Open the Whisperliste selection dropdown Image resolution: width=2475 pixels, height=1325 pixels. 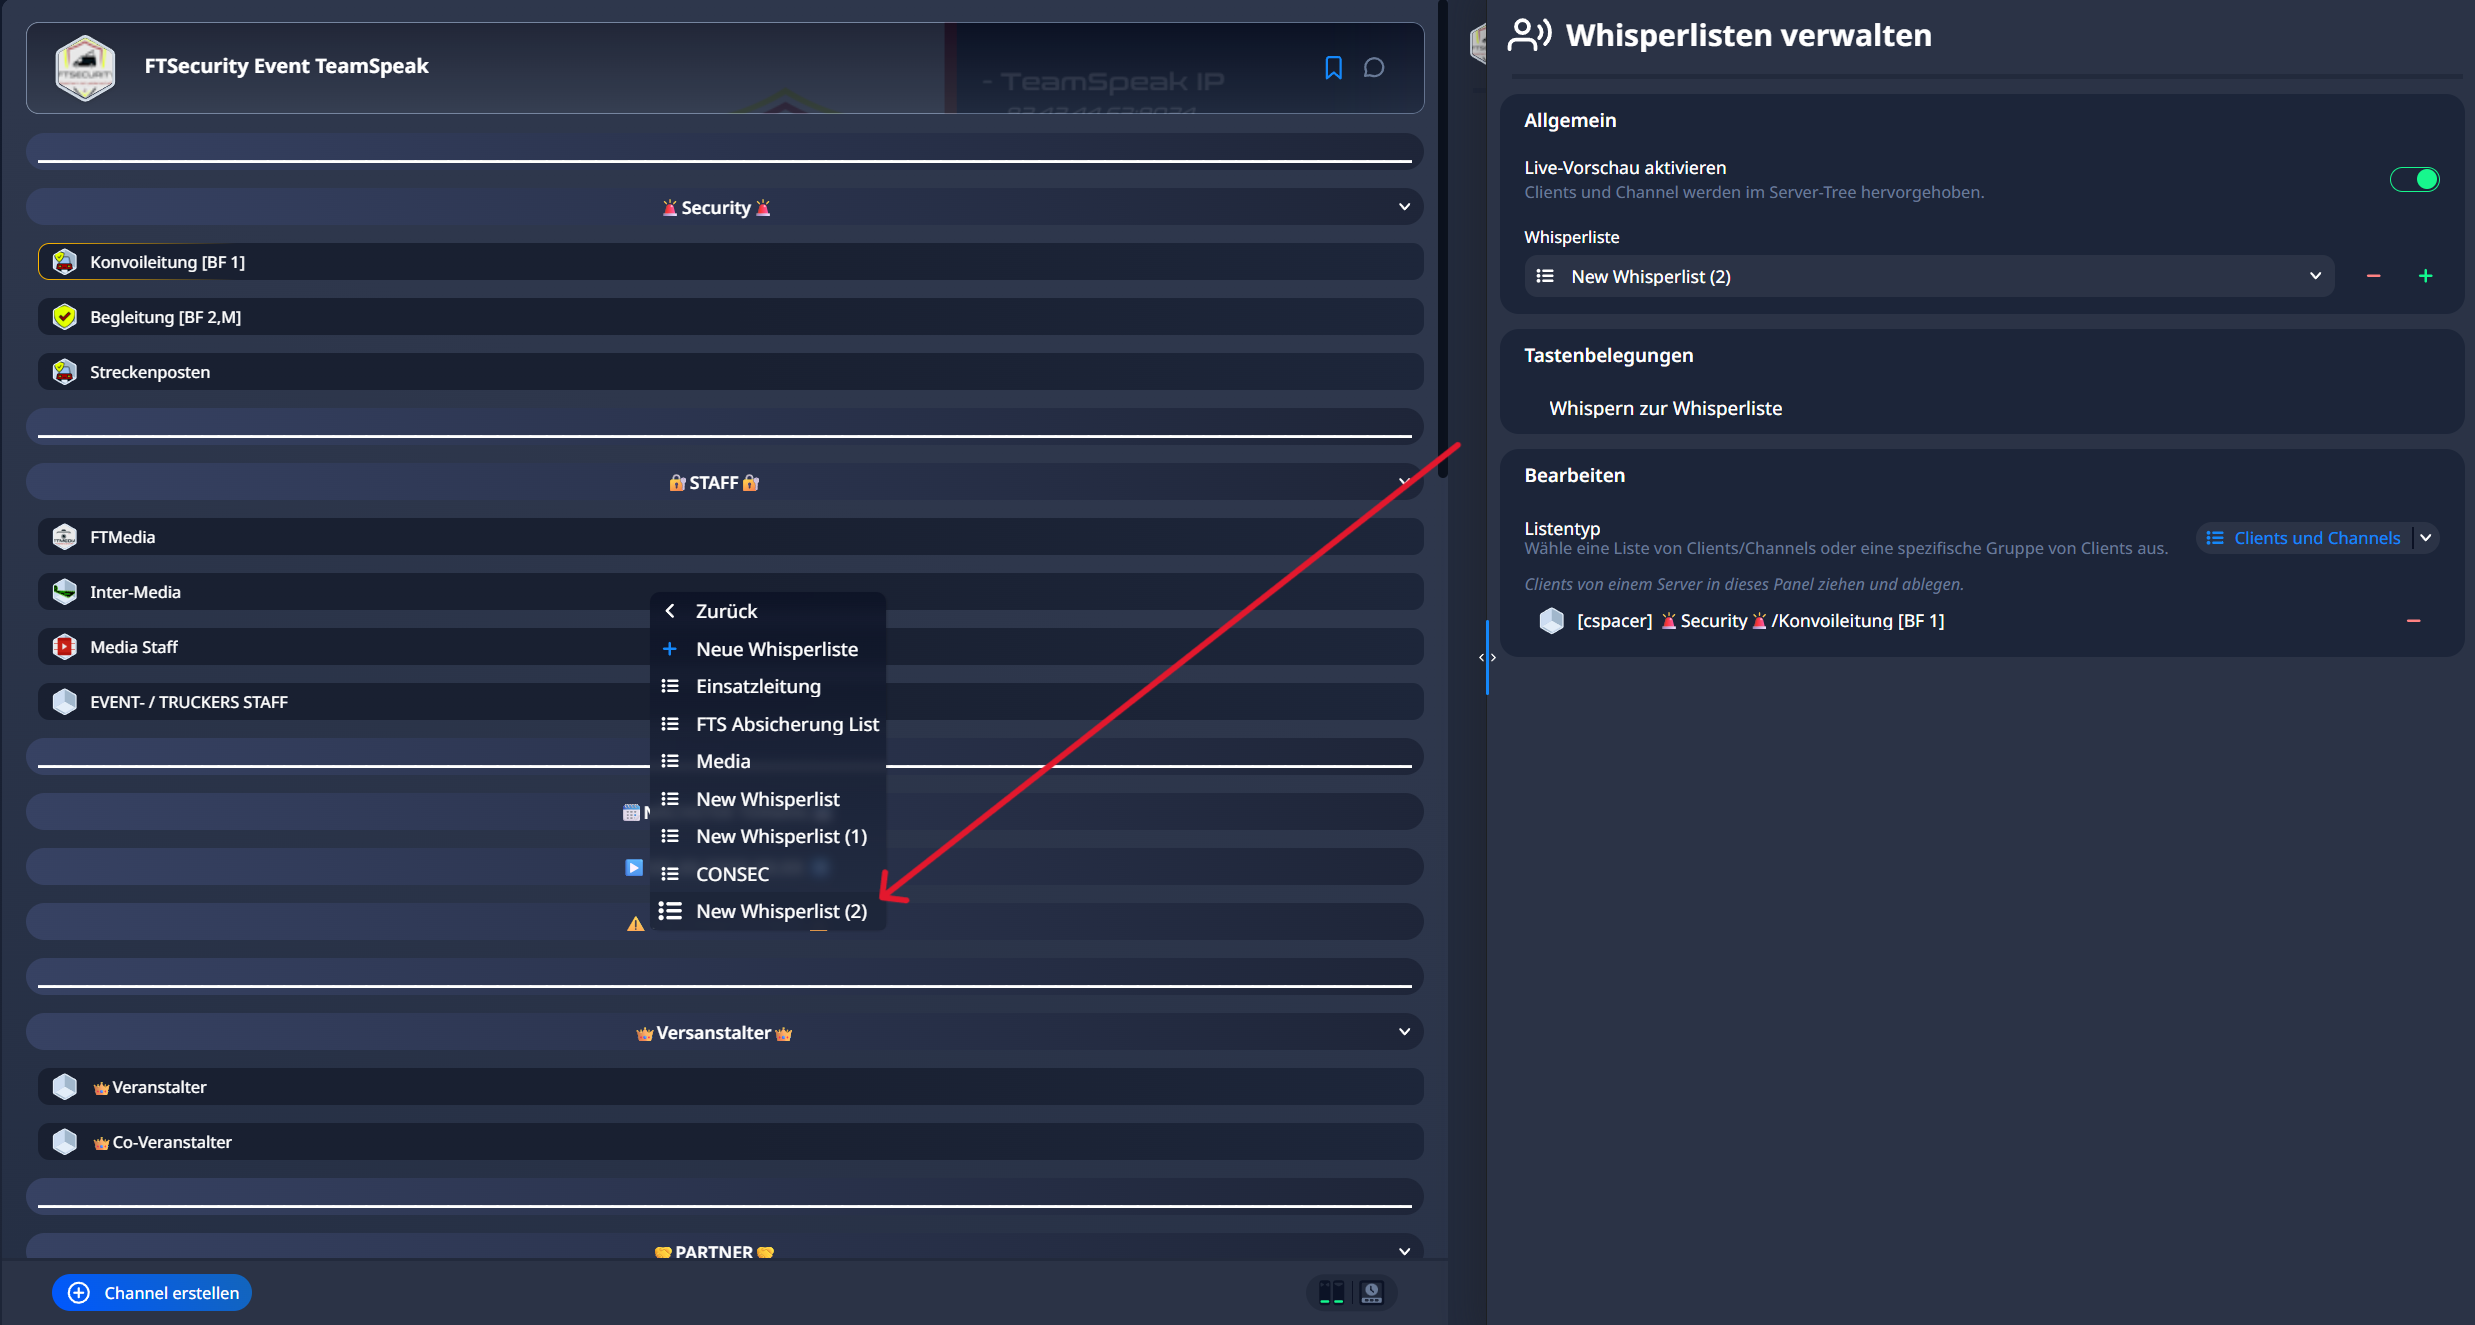(1928, 276)
